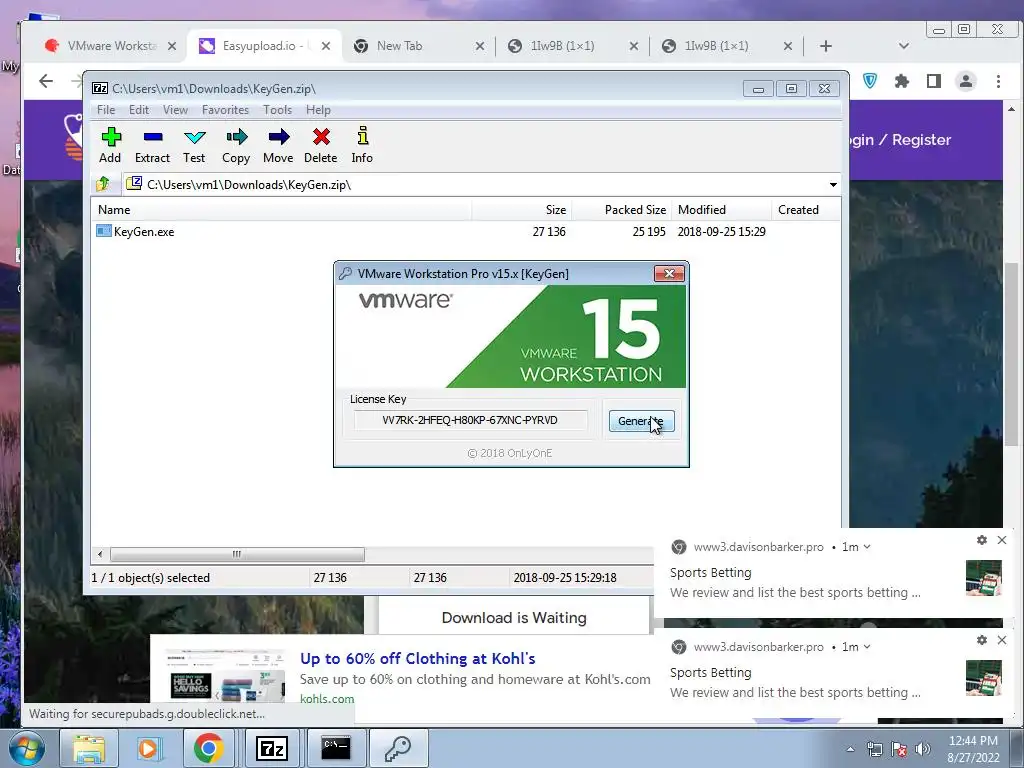1024x768 pixels.
Task: Open the Chrome profile avatar icon
Action: pyautogui.click(x=966, y=81)
